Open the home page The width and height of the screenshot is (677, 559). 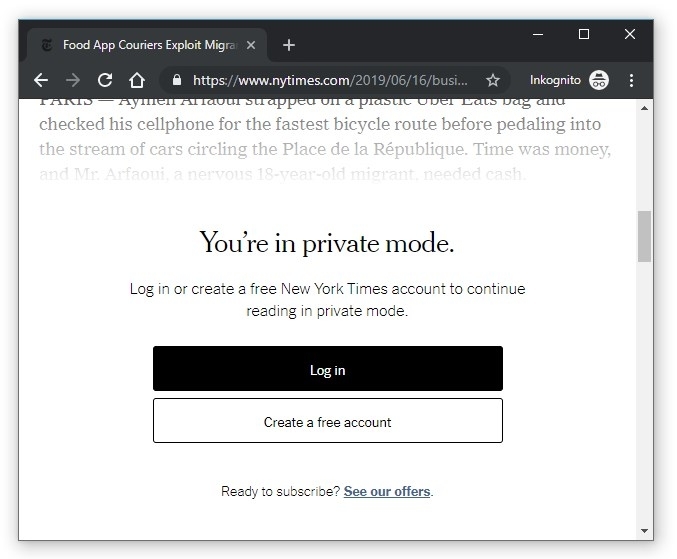(137, 80)
